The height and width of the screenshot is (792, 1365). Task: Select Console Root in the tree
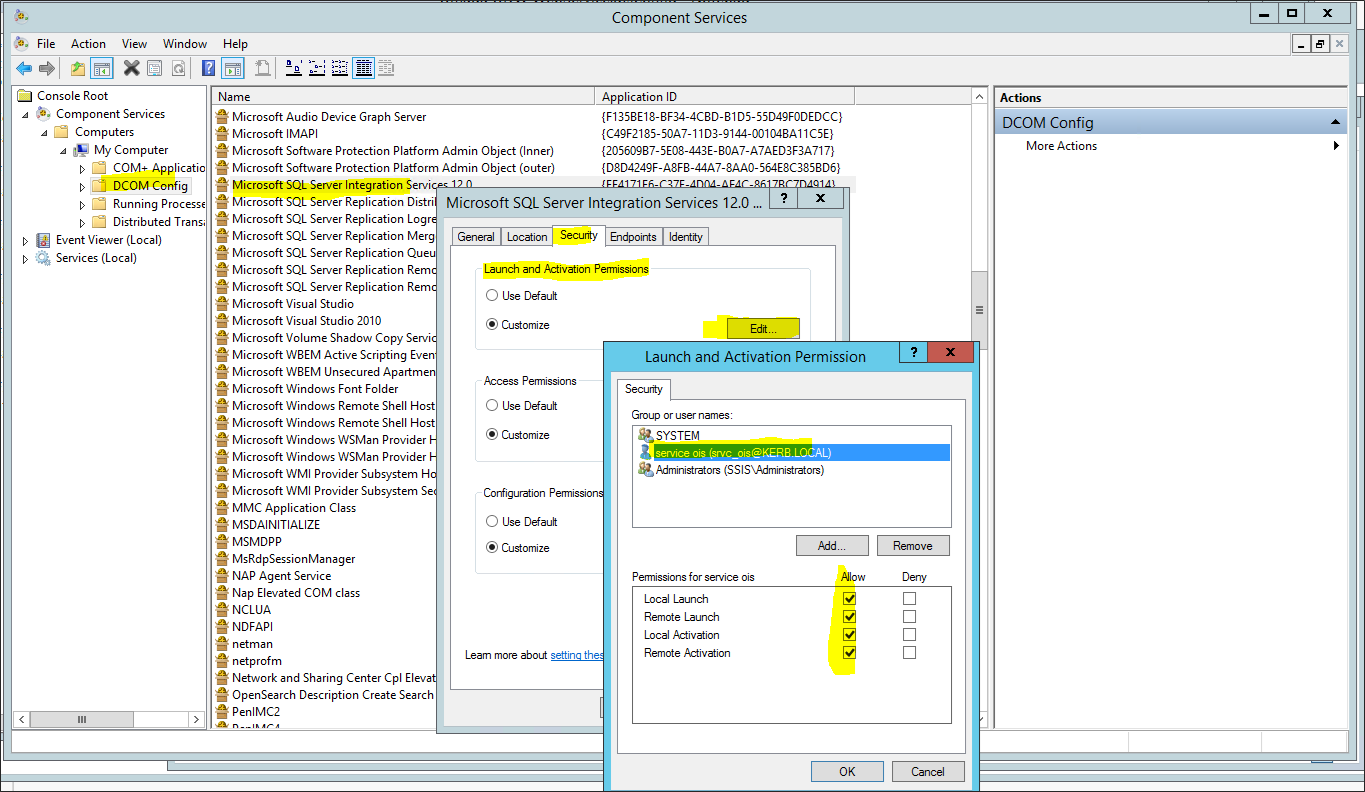click(72, 96)
